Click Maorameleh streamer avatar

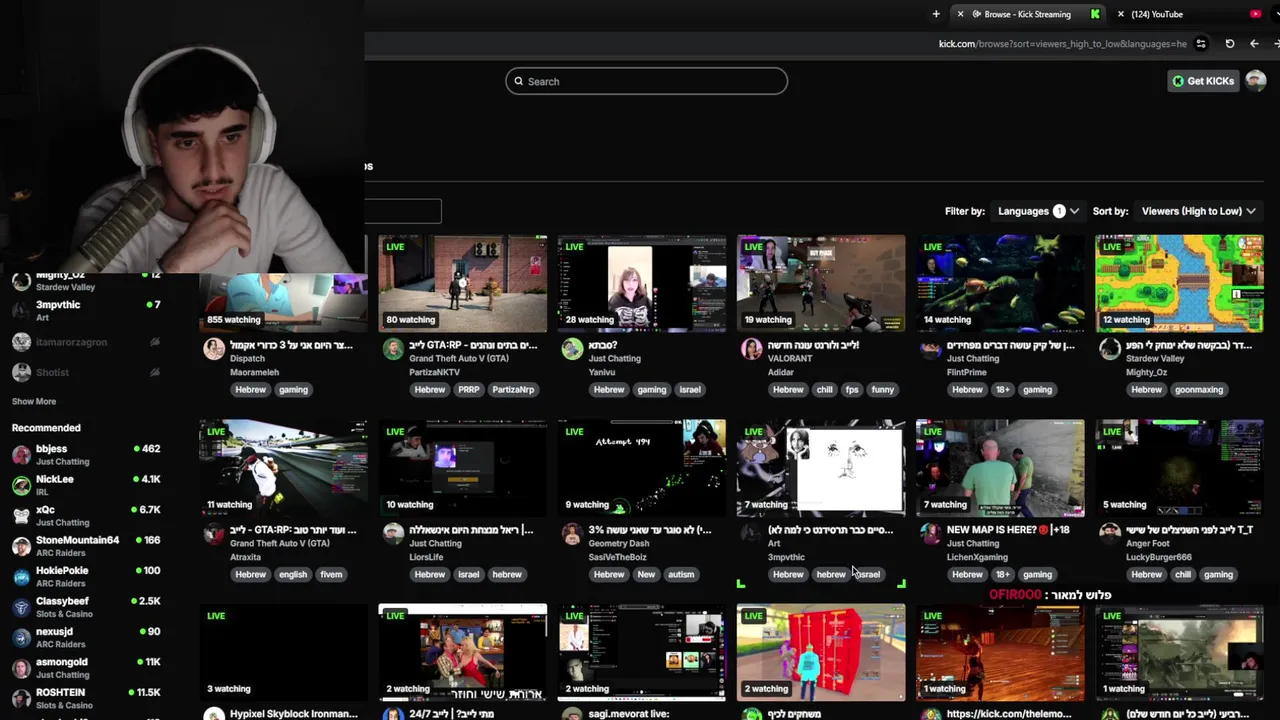click(213, 349)
